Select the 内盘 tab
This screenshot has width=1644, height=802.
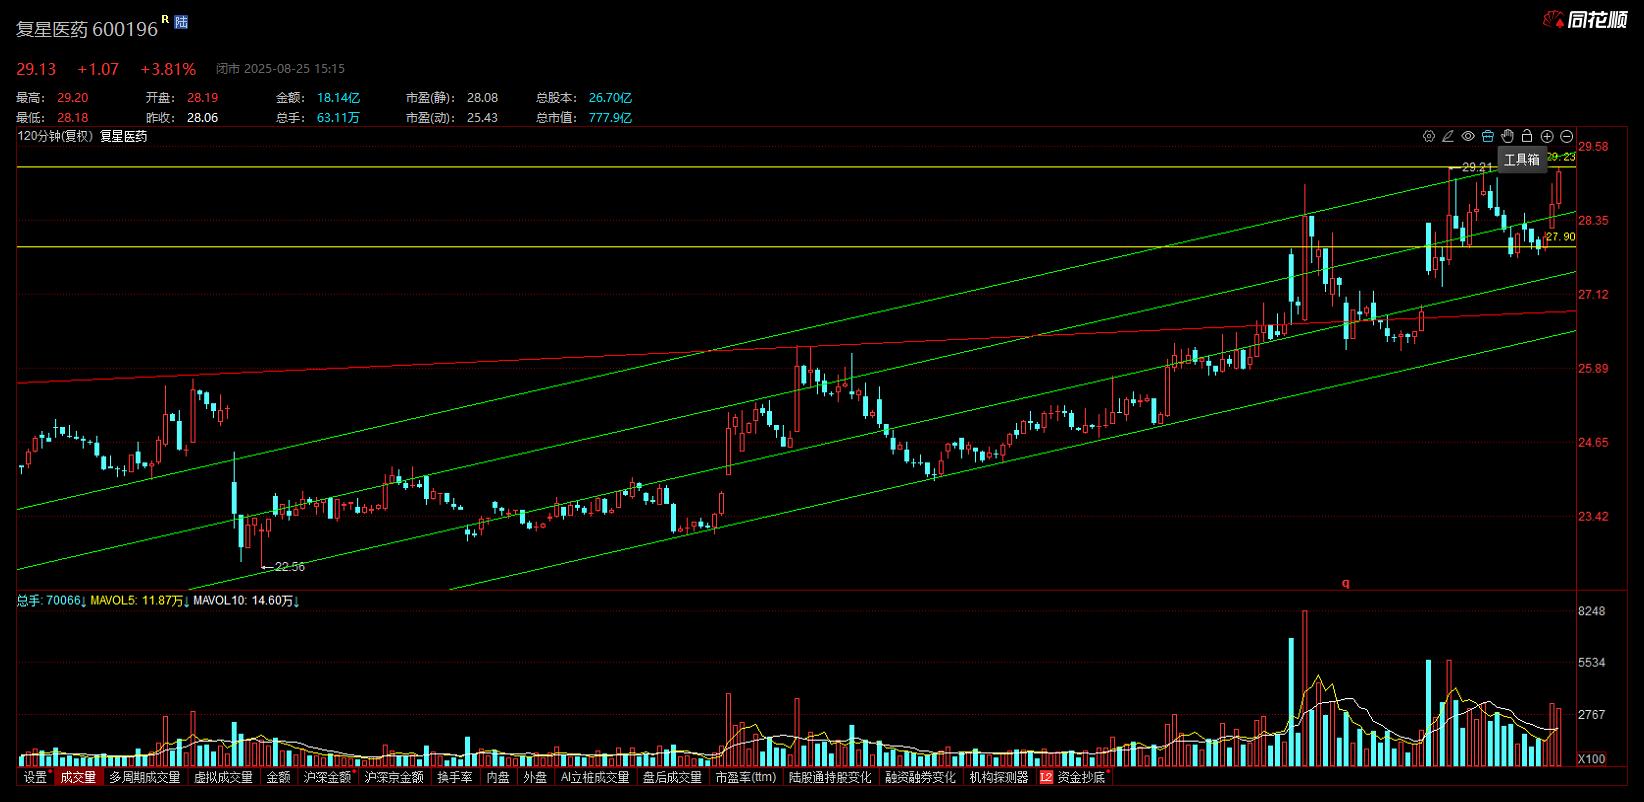(x=498, y=777)
